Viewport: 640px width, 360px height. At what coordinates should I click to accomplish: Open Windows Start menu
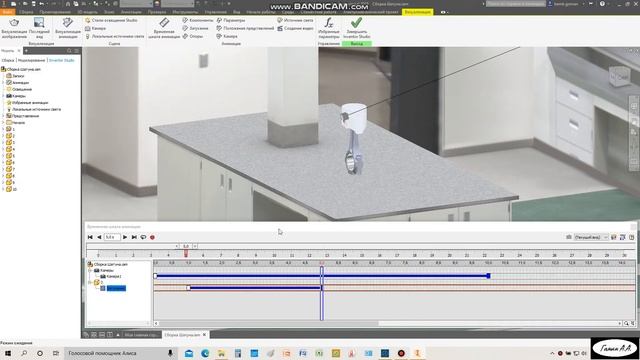(8, 353)
